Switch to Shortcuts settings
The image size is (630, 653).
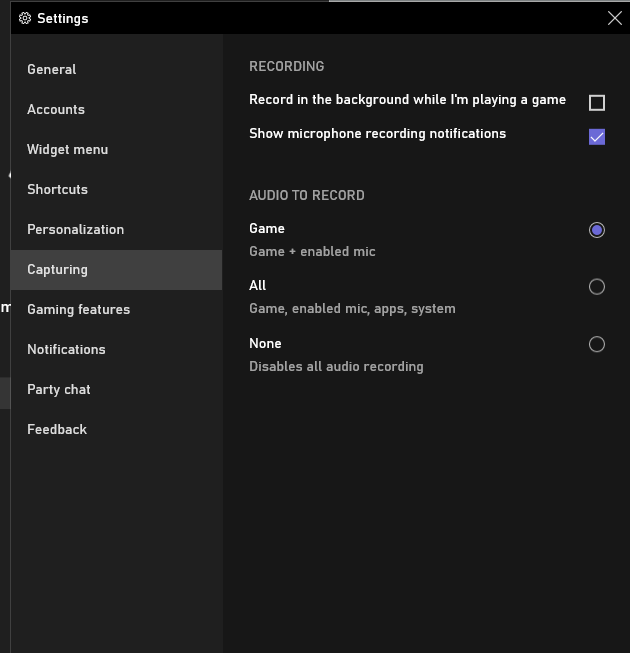click(x=58, y=190)
